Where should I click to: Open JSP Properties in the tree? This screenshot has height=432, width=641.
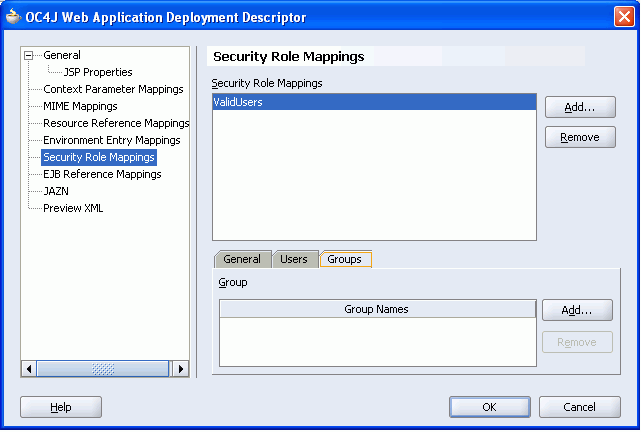98,72
